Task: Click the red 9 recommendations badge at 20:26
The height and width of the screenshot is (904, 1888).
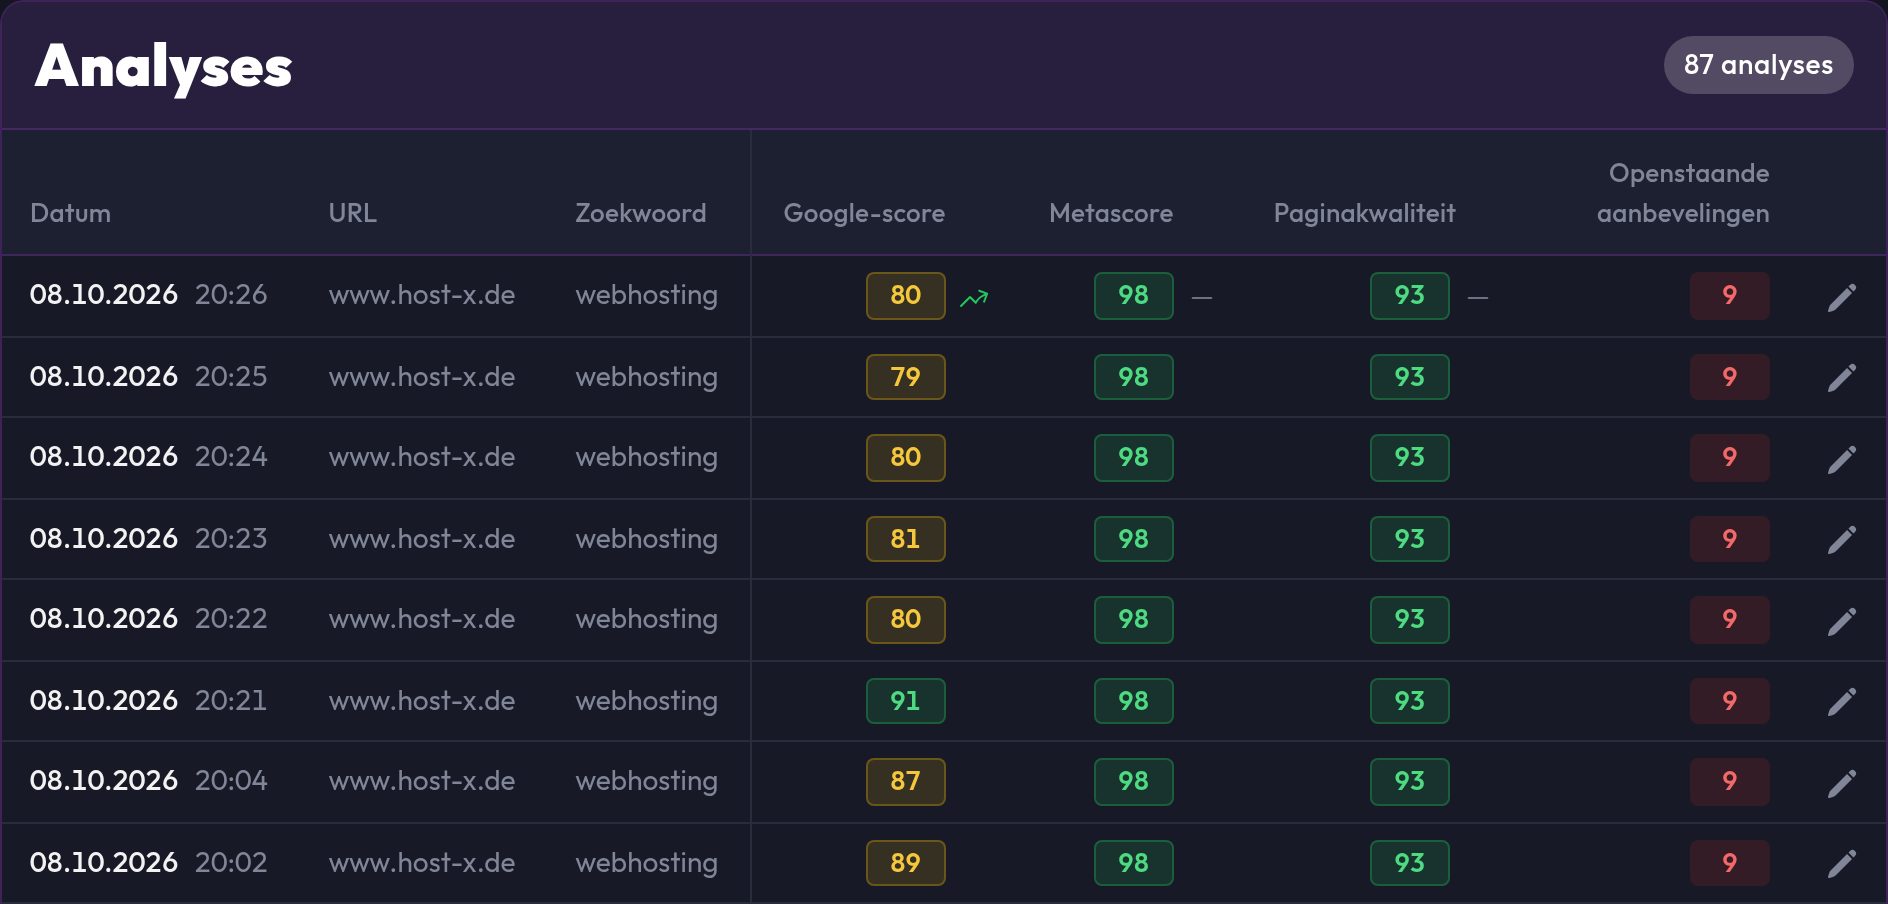Action: point(1730,296)
